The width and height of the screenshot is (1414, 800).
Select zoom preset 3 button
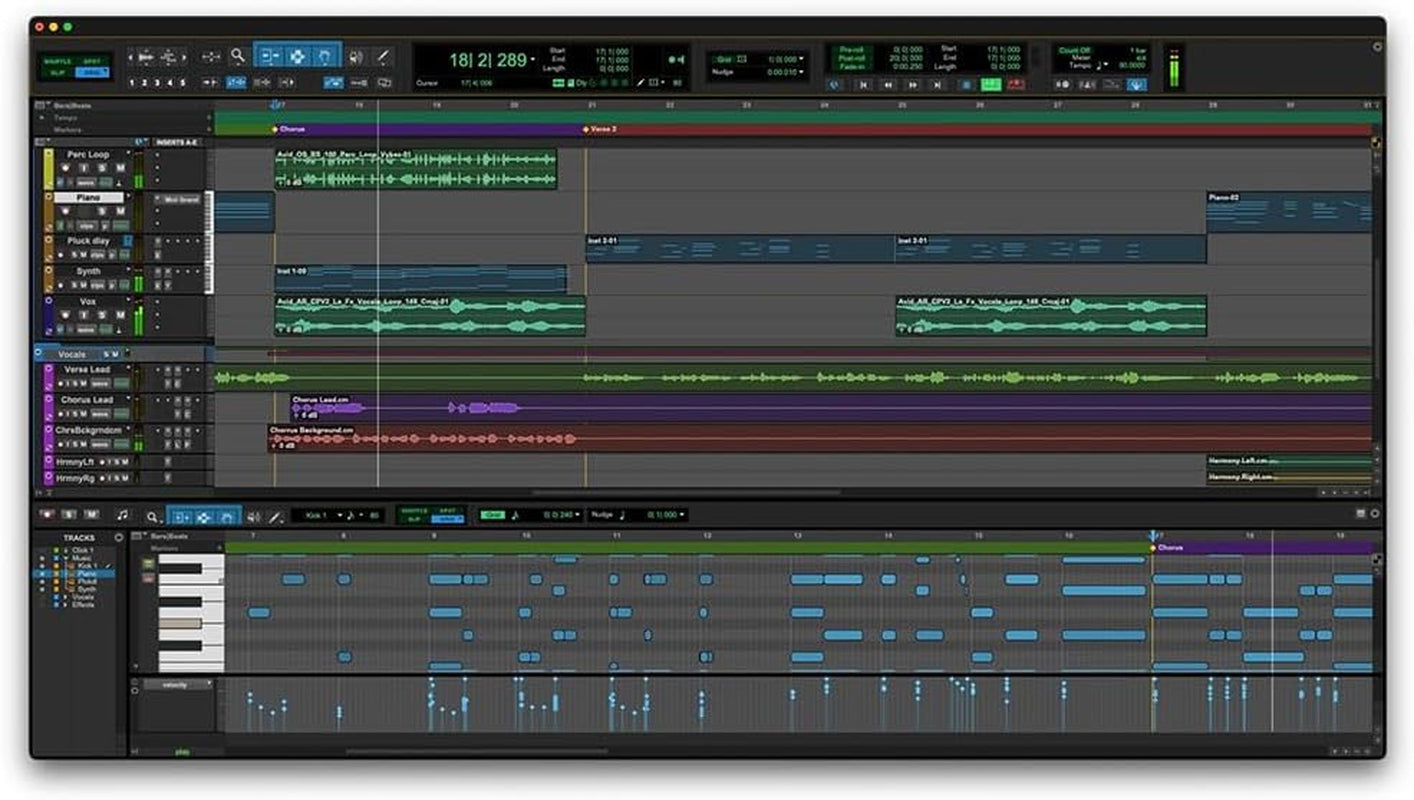click(x=157, y=82)
